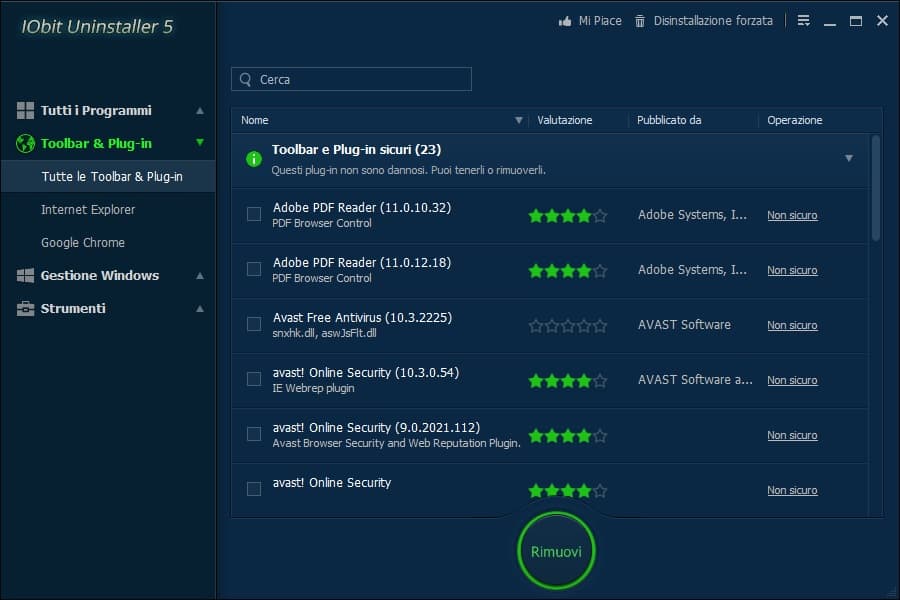The image size is (900, 600).
Task: Open the hamburger options menu icon
Action: coord(804,21)
